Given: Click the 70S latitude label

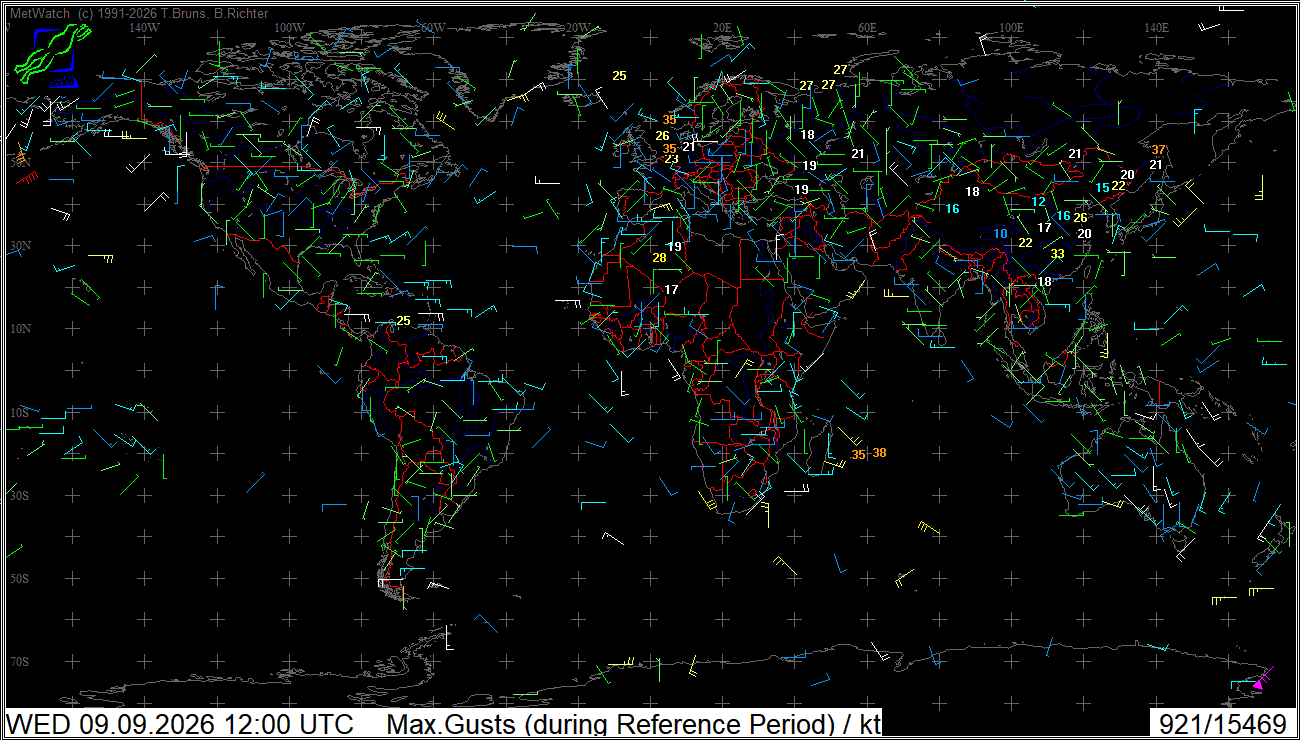Looking at the screenshot, I should (19, 662).
